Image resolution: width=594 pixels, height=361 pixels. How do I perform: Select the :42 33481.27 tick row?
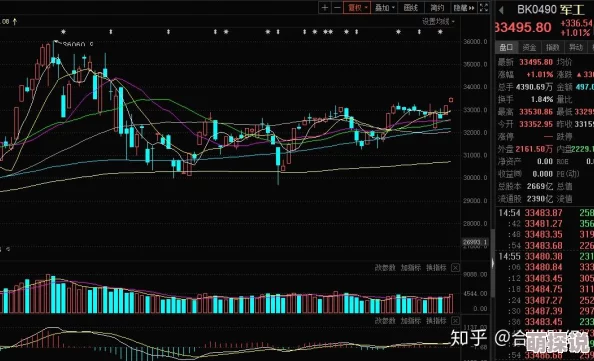coord(546,224)
